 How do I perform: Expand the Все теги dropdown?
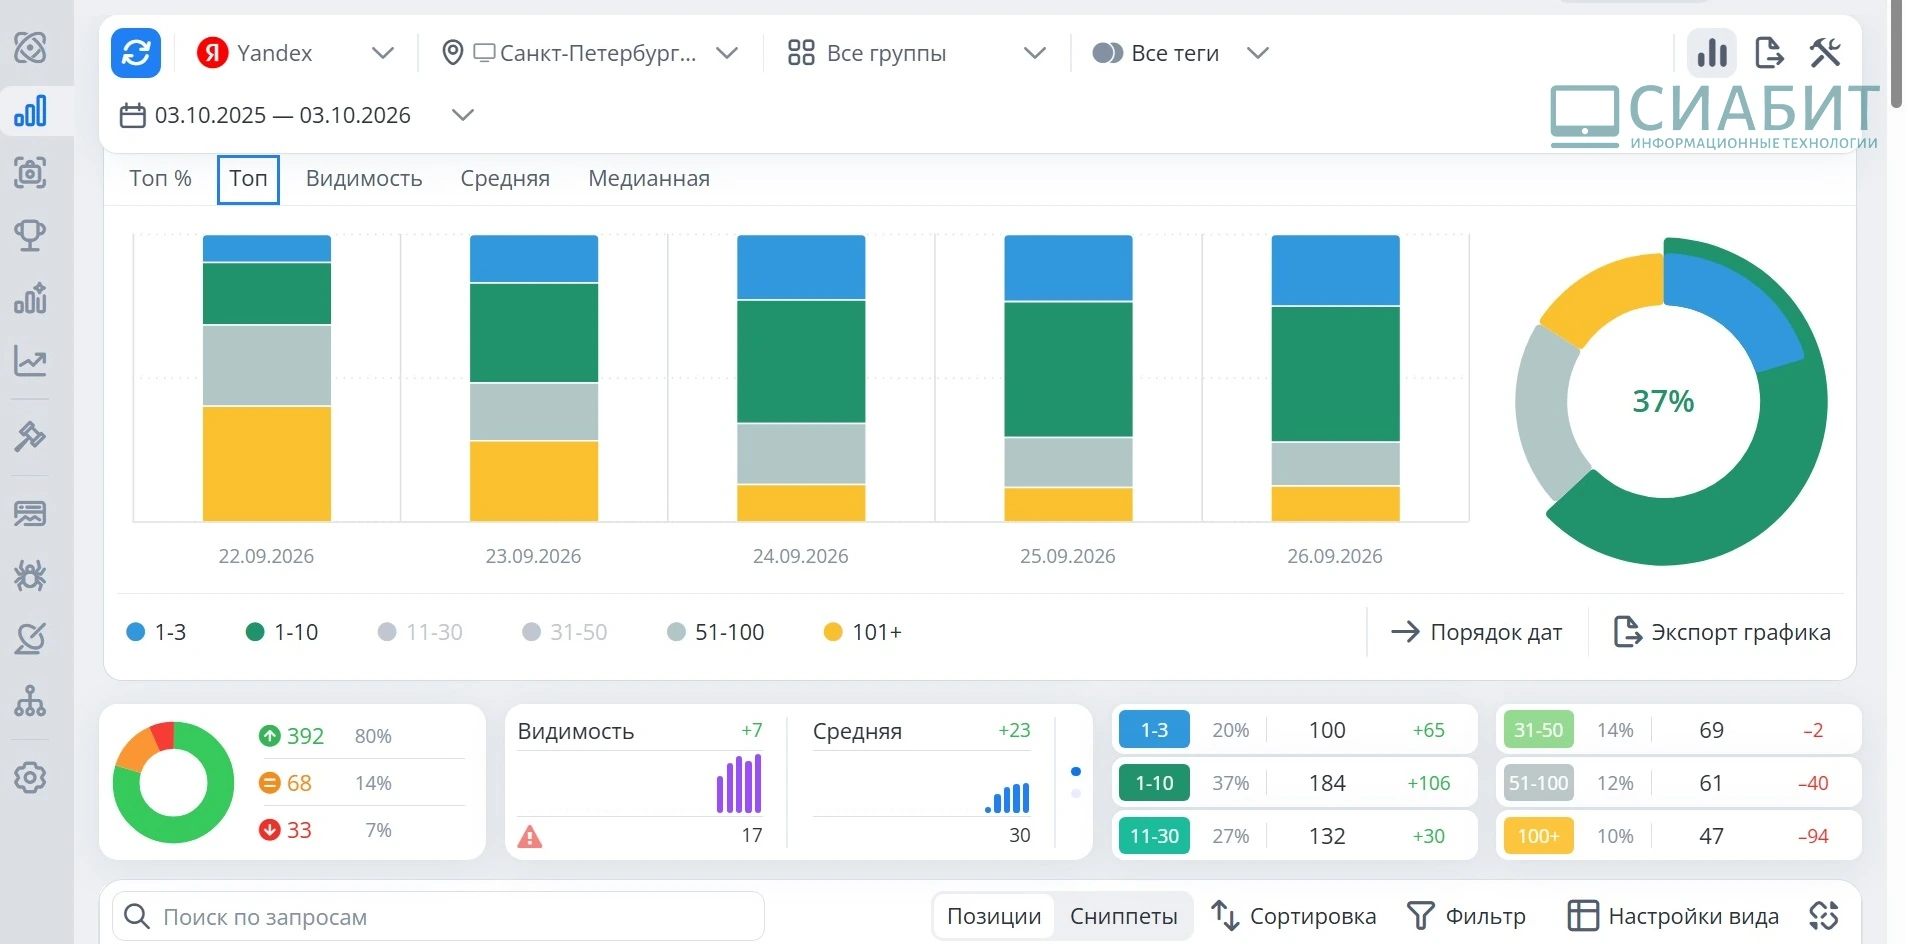1180,53
